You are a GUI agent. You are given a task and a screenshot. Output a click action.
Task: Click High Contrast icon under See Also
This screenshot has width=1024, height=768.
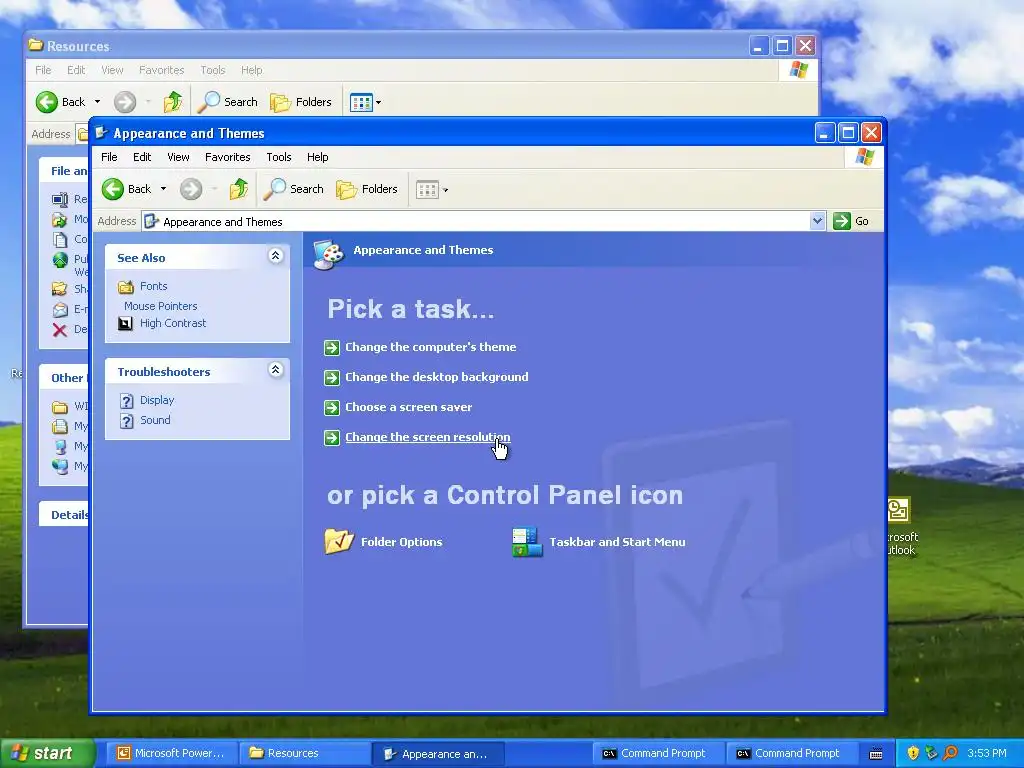click(x=125, y=323)
